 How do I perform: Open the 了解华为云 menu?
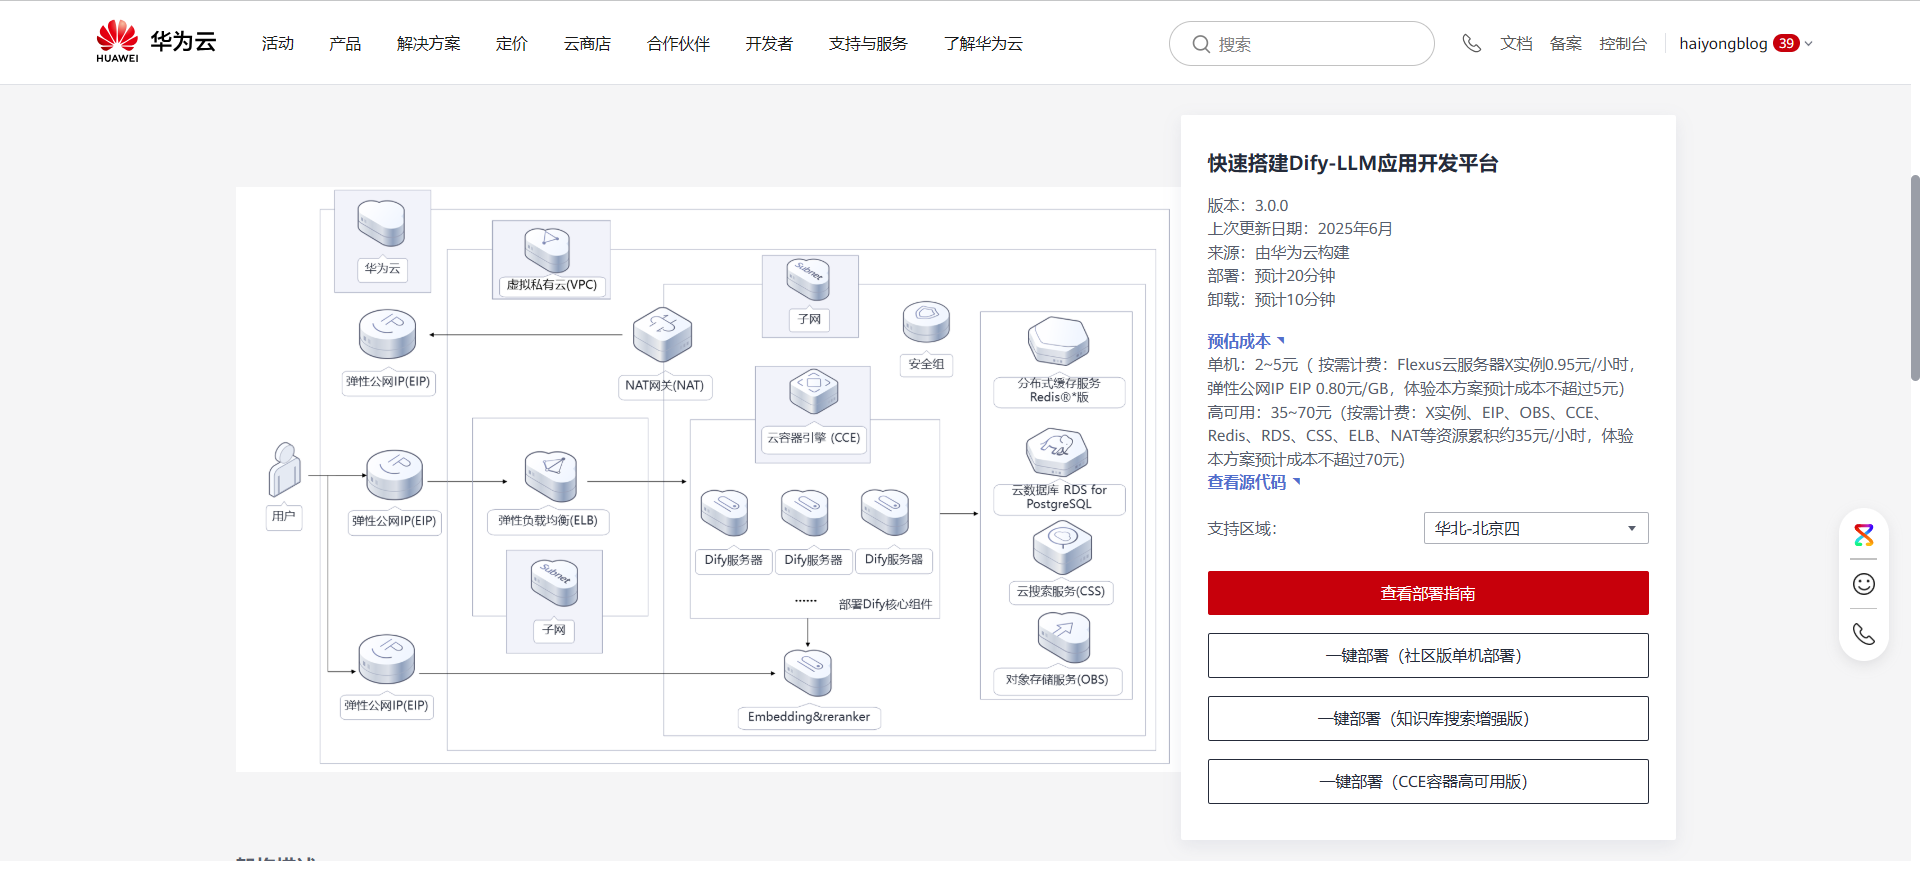983,43
